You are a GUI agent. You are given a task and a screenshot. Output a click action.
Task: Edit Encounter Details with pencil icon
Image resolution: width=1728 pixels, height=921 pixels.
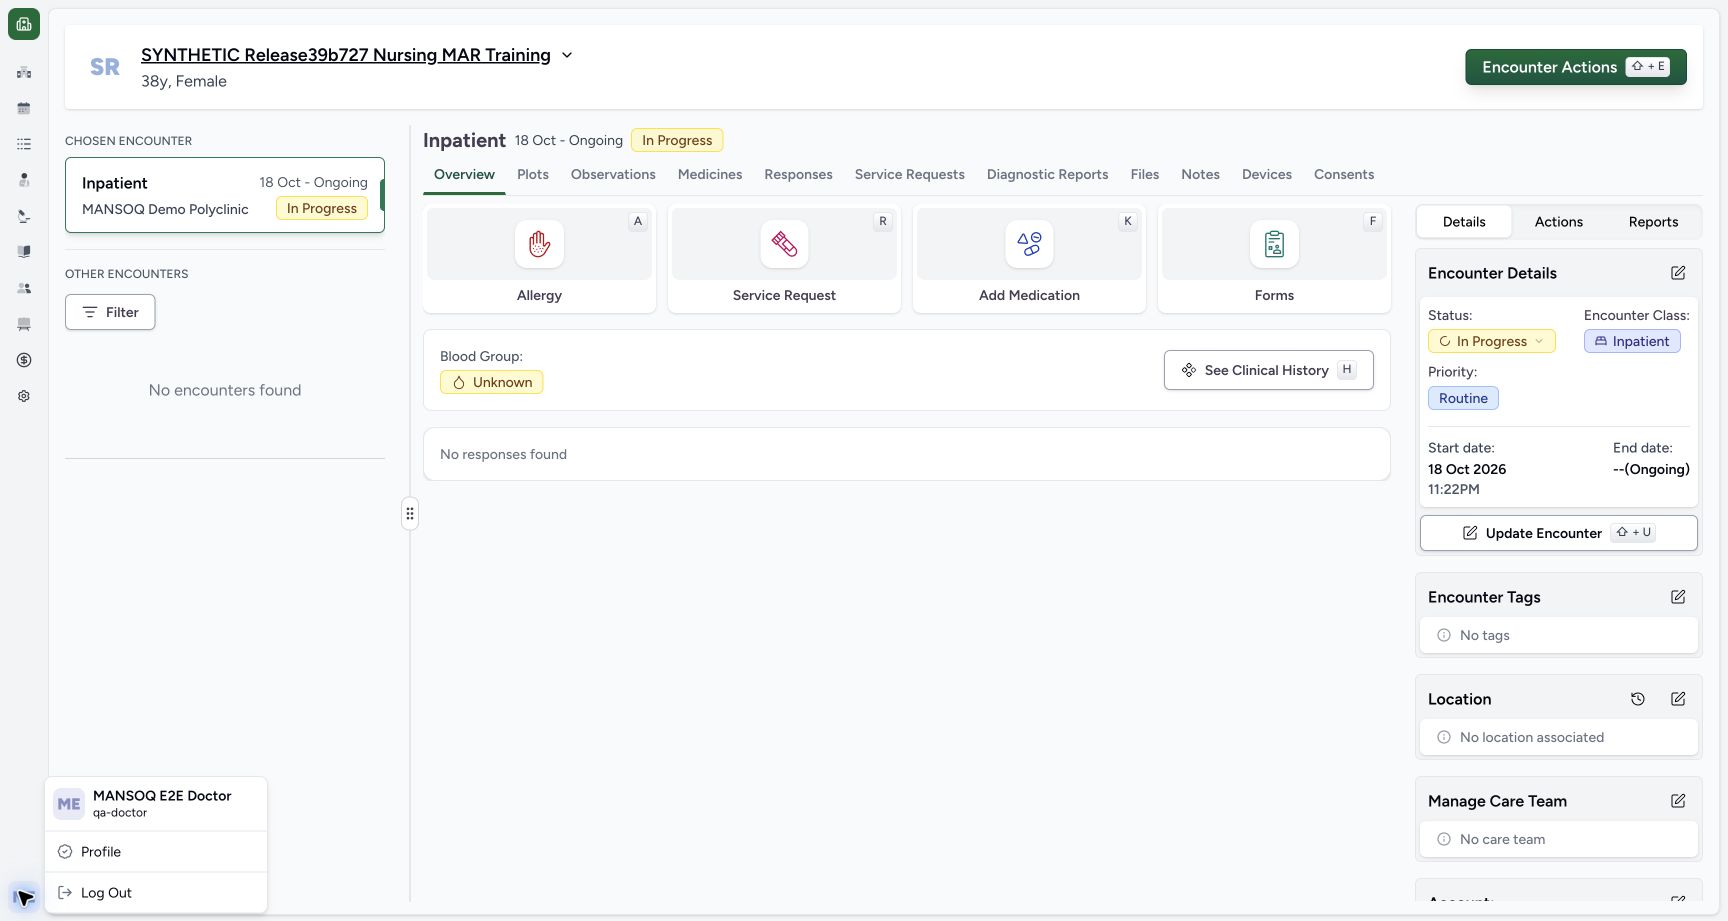point(1678,273)
